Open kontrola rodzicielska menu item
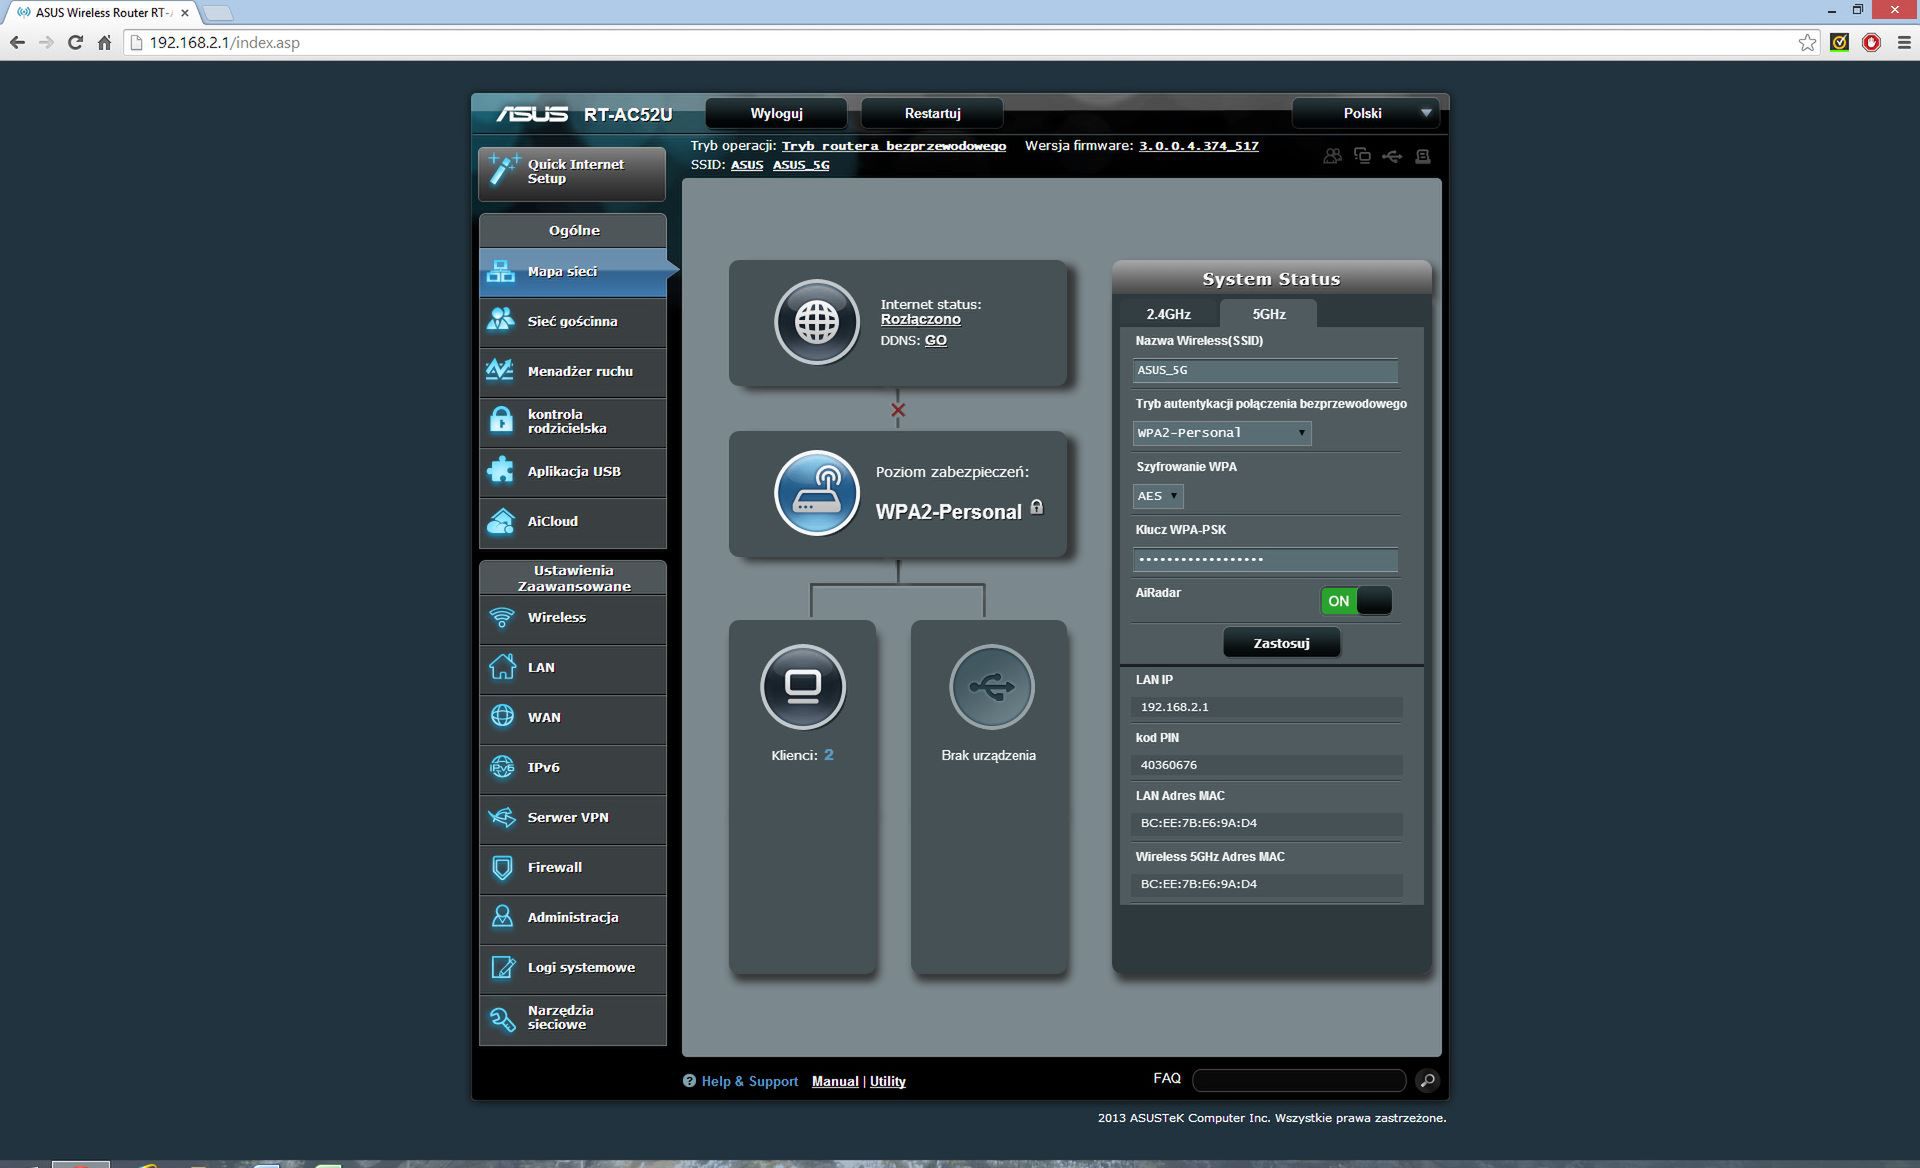This screenshot has width=1920, height=1168. pos(572,422)
